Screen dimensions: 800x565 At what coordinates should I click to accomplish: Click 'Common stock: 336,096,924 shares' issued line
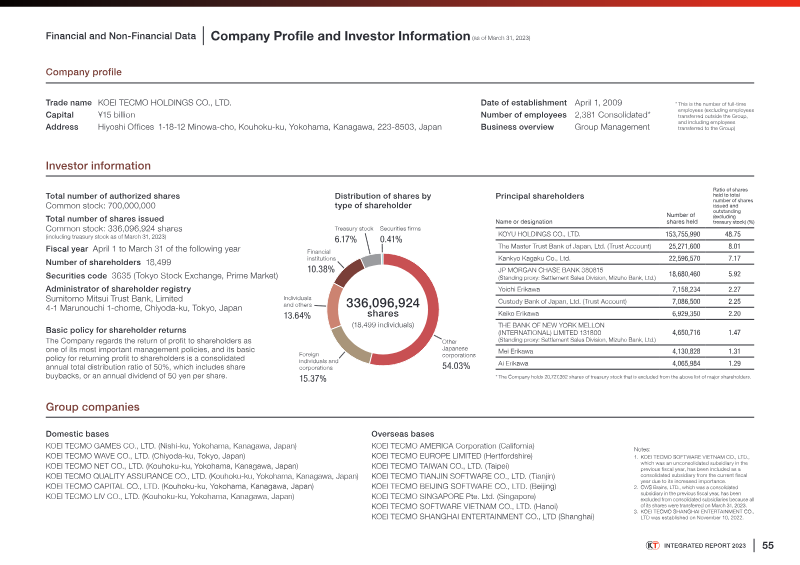coord(114,229)
